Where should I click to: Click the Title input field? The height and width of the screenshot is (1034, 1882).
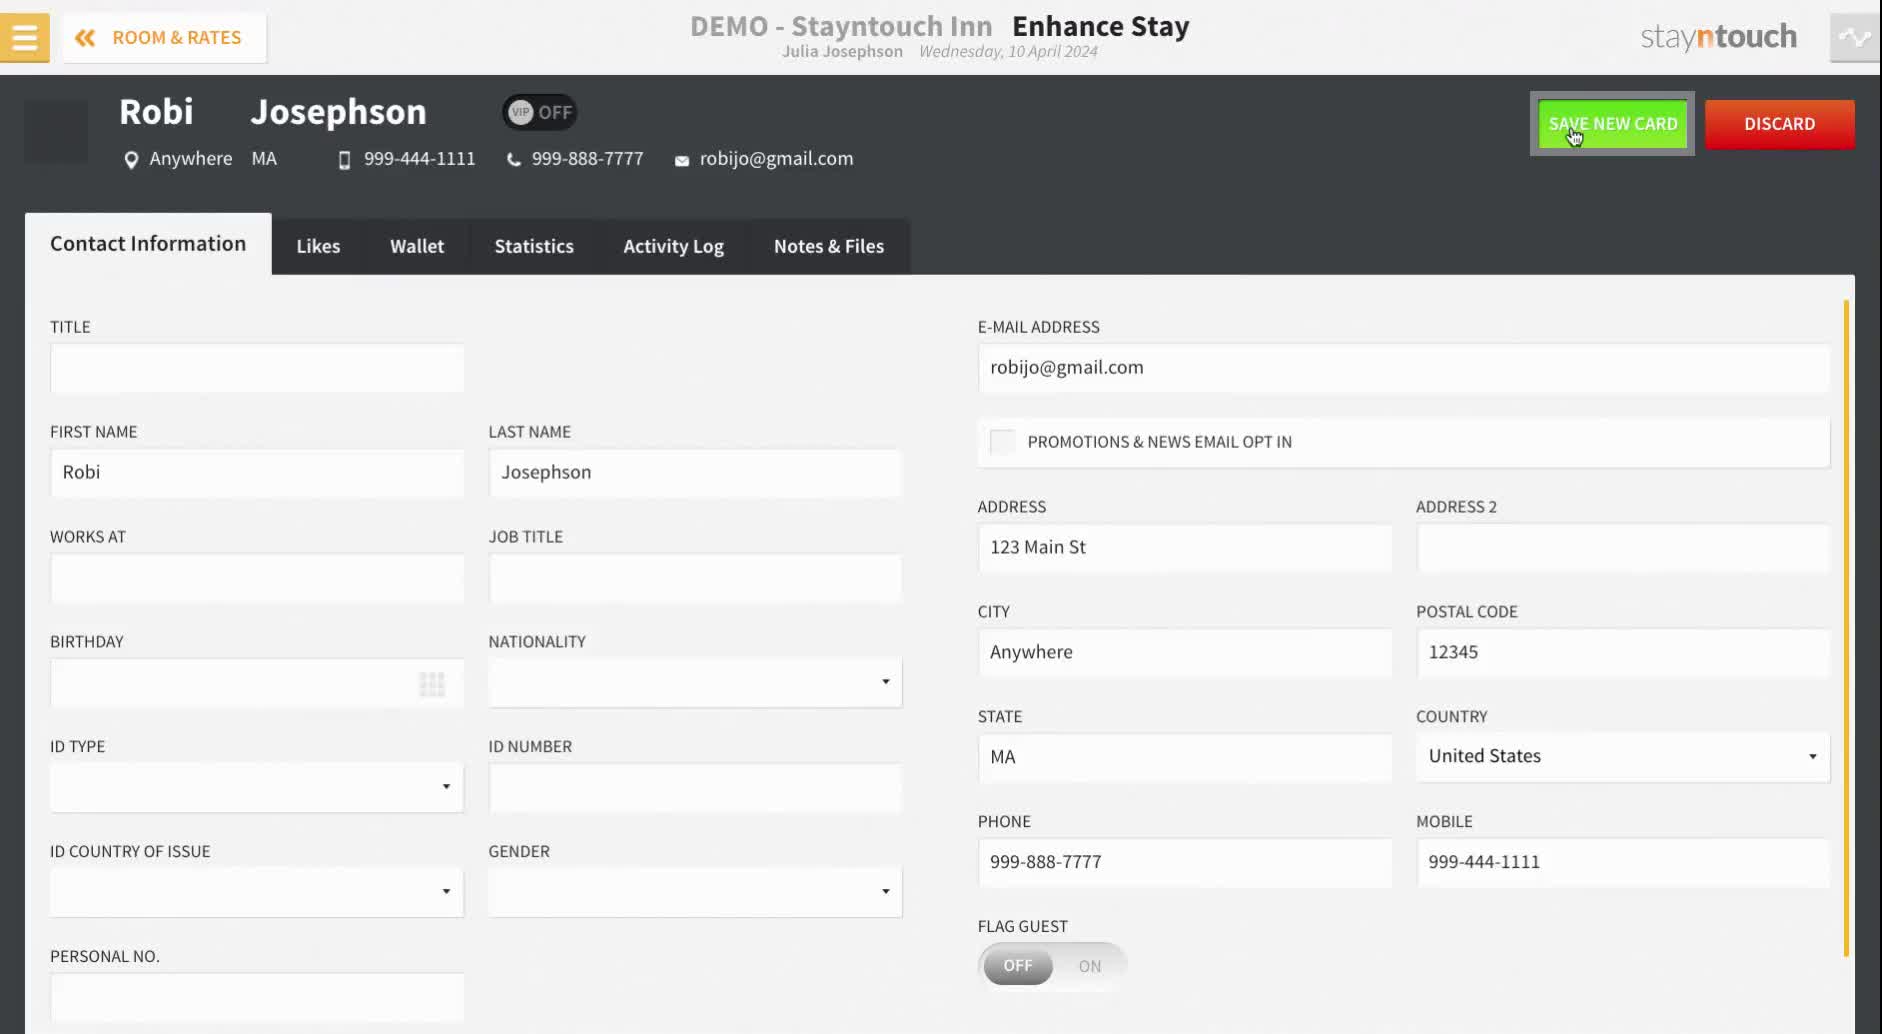tap(257, 368)
